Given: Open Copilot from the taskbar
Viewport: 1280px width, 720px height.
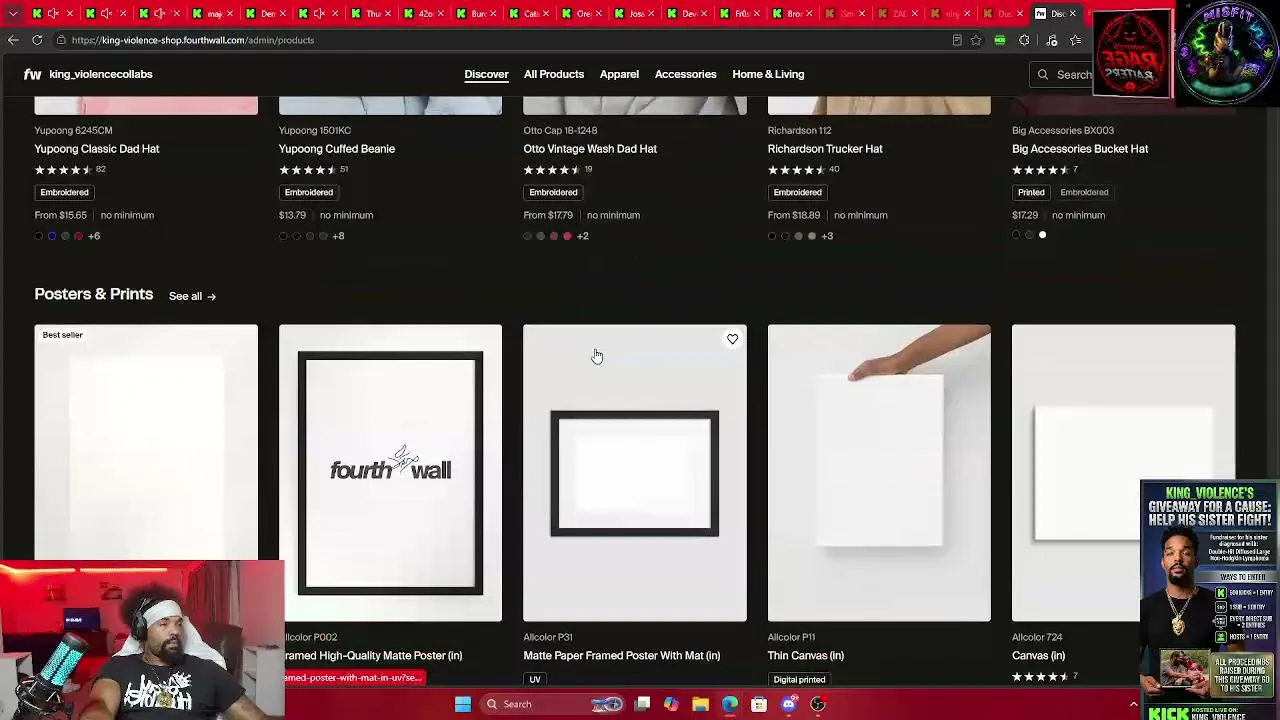Looking at the screenshot, I should (671, 704).
